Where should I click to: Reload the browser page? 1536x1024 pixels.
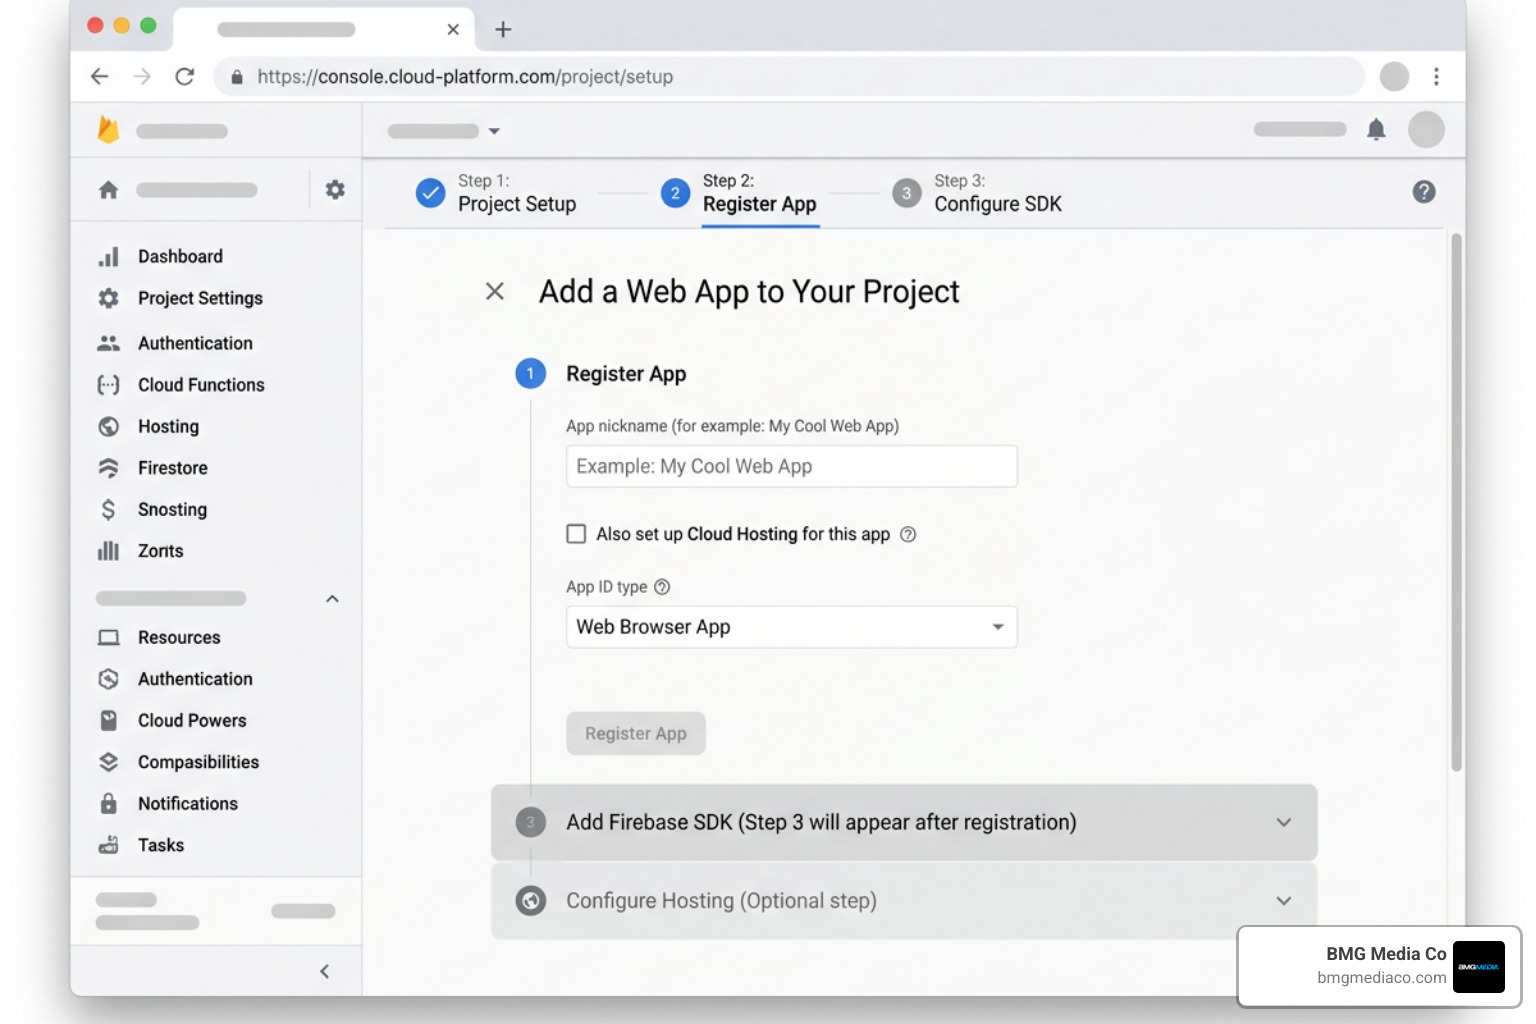point(185,76)
